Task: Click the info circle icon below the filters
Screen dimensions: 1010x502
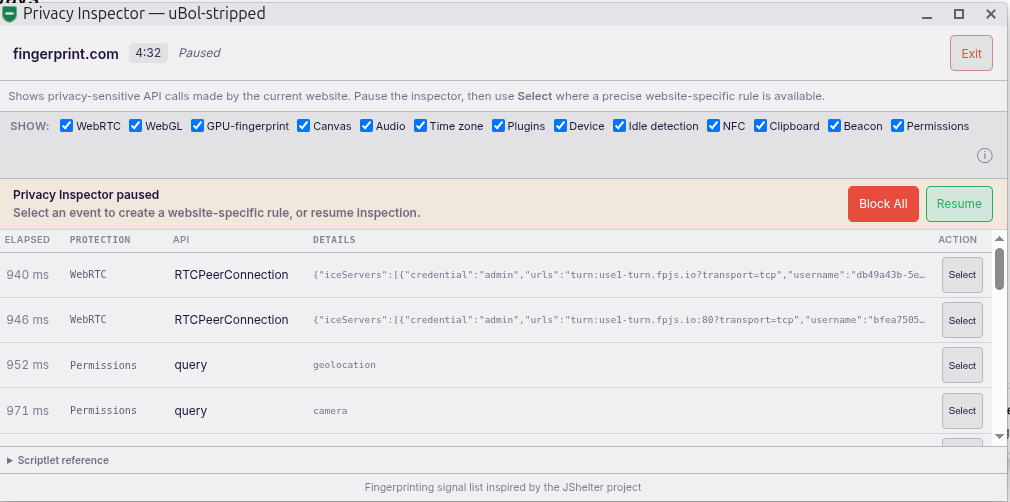Action: (x=984, y=155)
